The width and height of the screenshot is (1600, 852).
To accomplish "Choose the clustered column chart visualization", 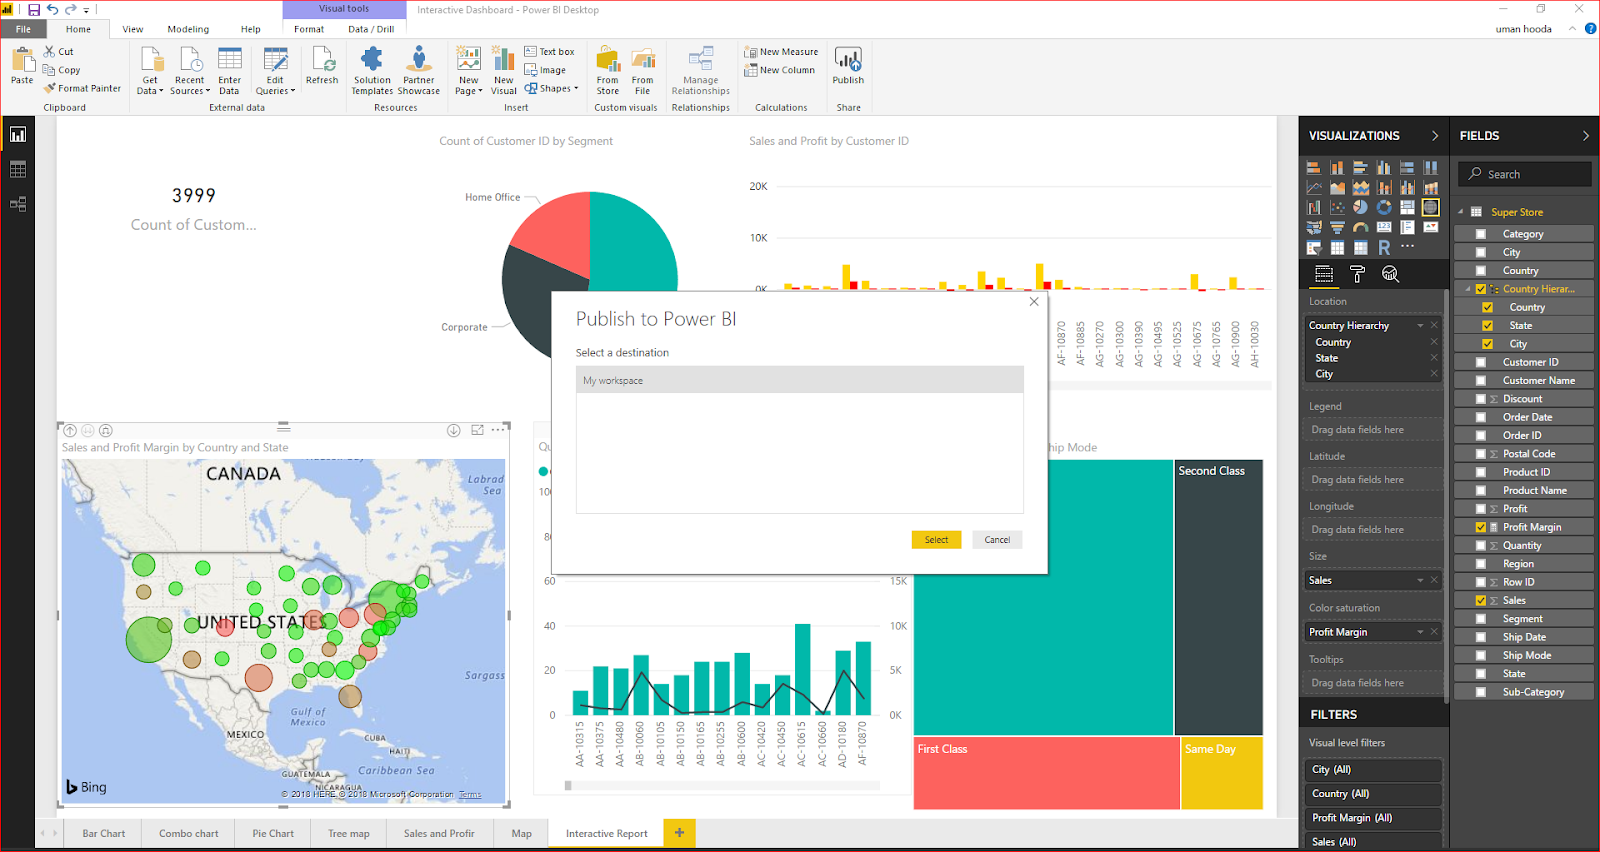I will [1384, 168].
